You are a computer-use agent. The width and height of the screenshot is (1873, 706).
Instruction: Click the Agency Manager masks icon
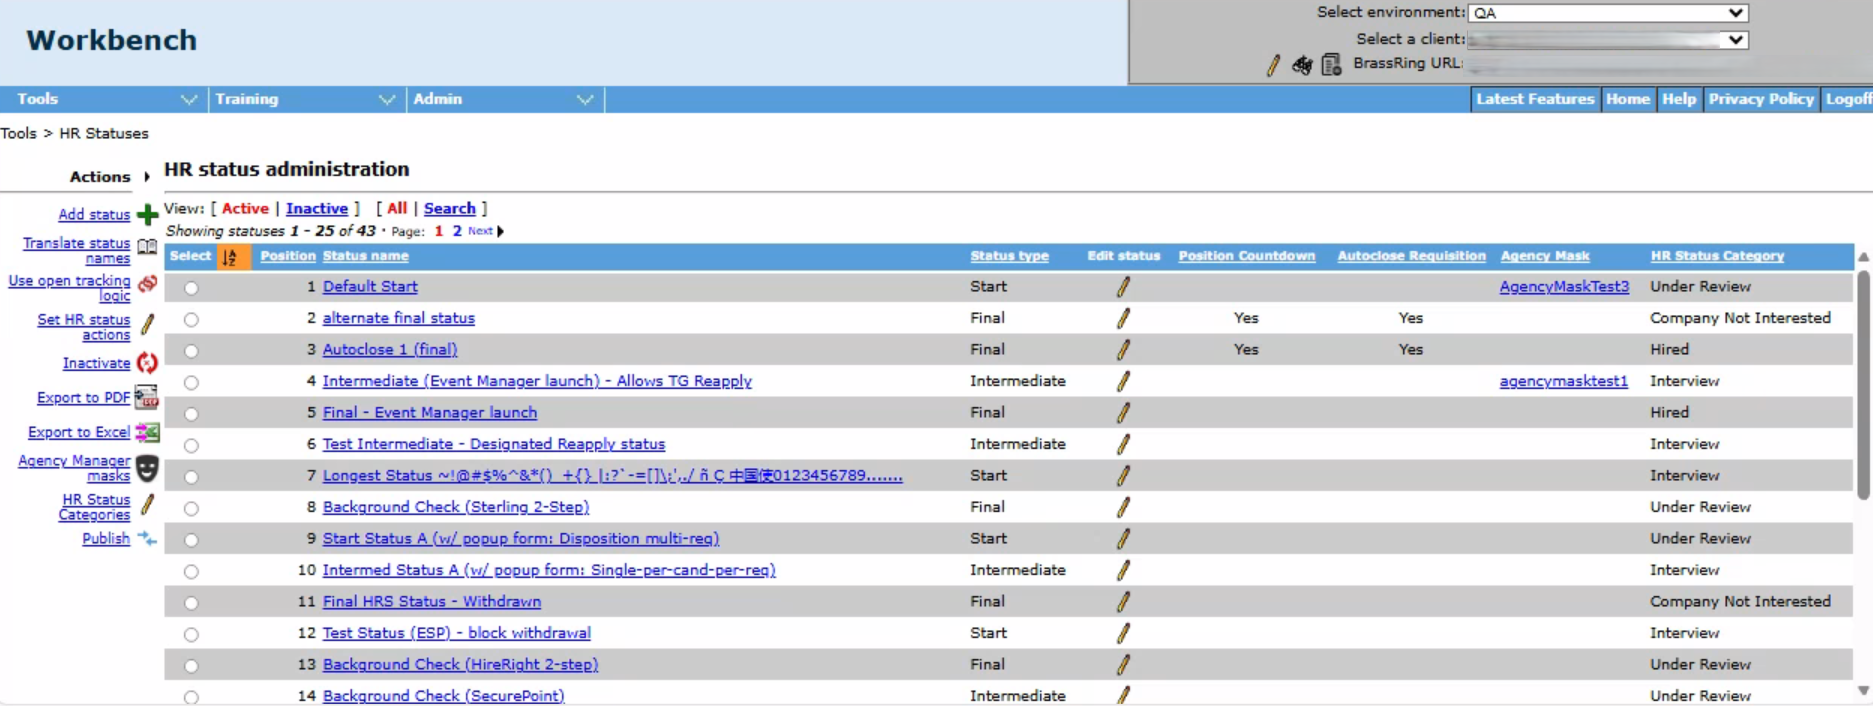click(x=147, y=468)
